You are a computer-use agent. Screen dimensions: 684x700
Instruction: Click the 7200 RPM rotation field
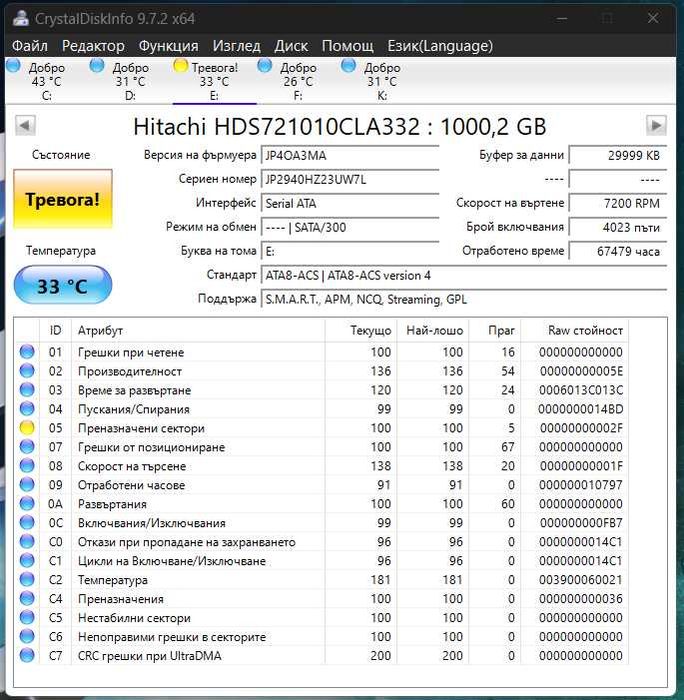point(618,204)
